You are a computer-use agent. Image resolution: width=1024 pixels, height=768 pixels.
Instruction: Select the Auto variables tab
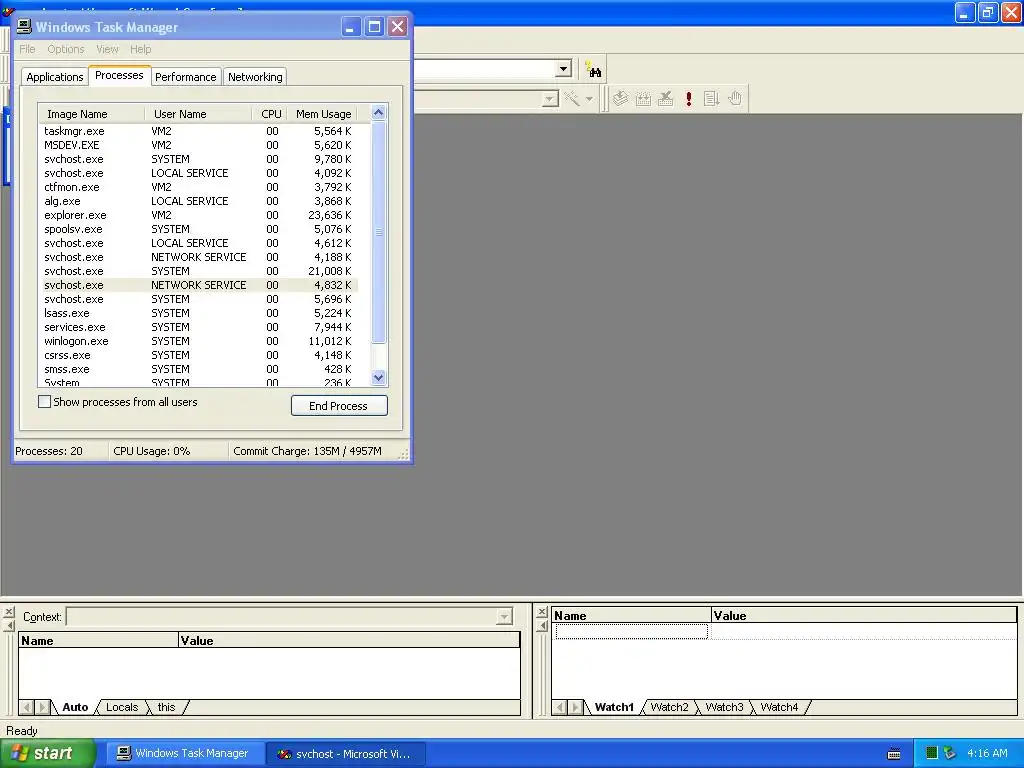75,707
